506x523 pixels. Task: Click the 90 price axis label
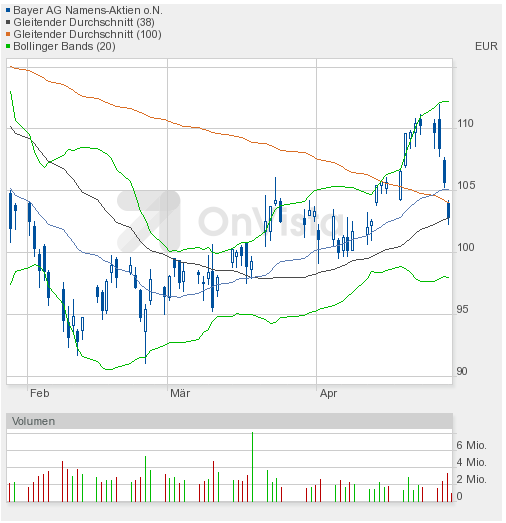(462, 371)
